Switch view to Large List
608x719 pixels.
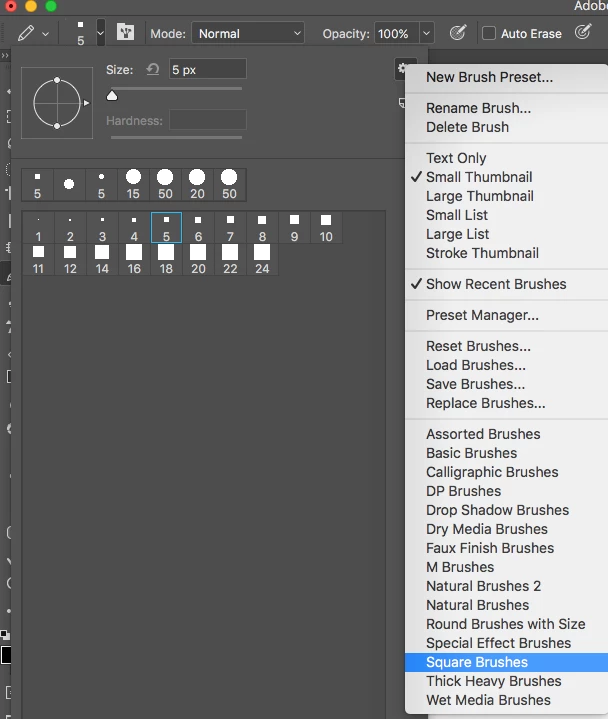point(506,234)
